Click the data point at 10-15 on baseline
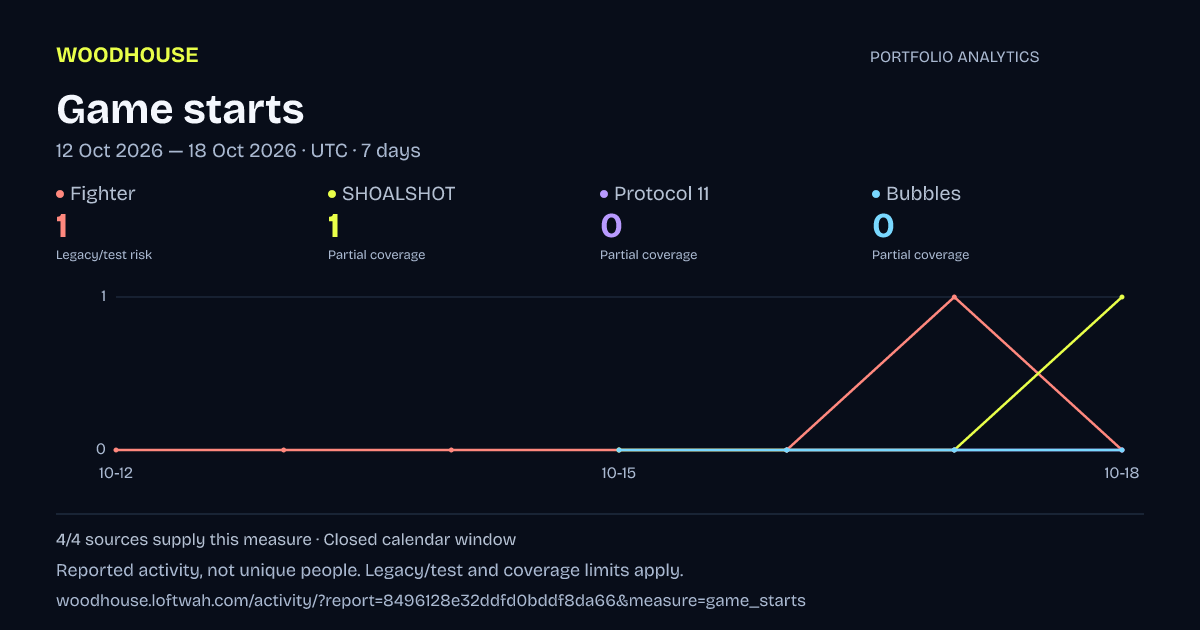The height and width of the screenshot is (630, 1200). tap(619, 450)
